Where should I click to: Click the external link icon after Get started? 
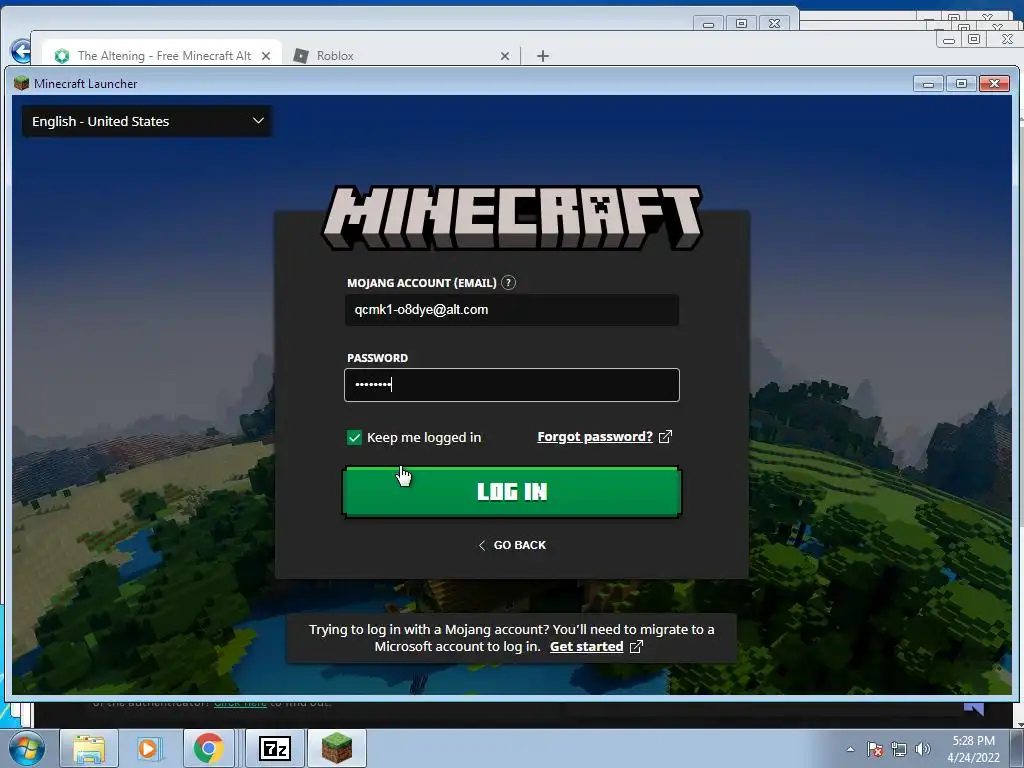point(636,646)
